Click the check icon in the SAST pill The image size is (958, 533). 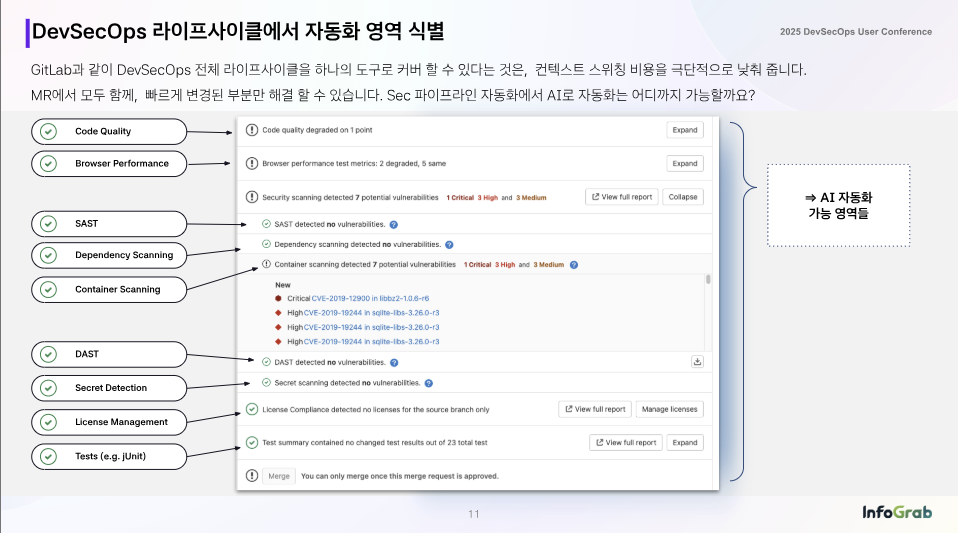tap(48, 224)
